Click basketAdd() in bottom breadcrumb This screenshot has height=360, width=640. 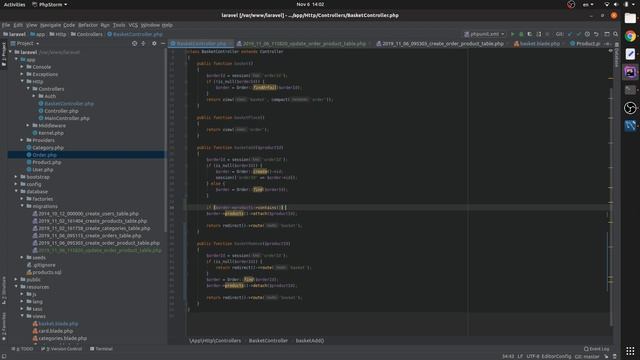[x=310, y=340]
